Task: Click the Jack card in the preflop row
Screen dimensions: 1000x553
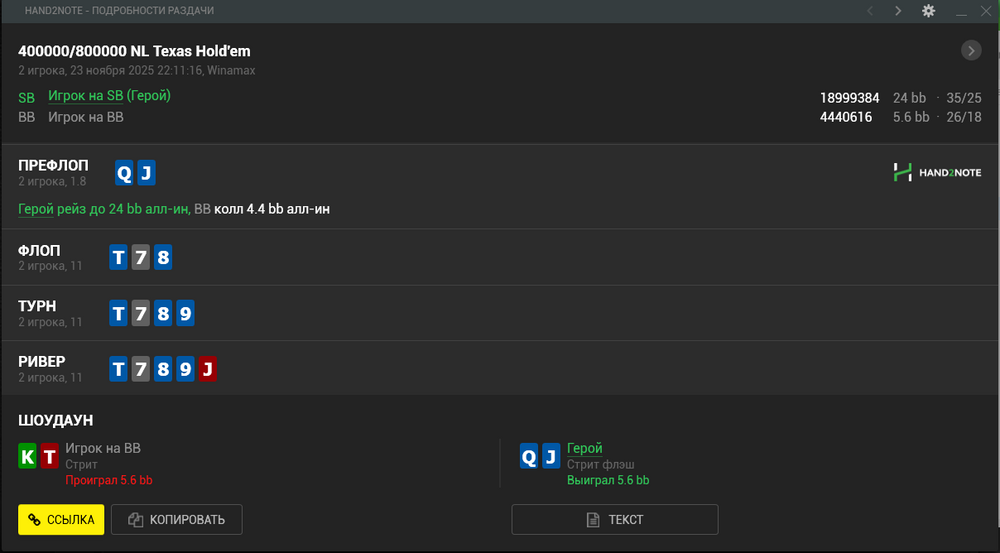Action: 146,174
